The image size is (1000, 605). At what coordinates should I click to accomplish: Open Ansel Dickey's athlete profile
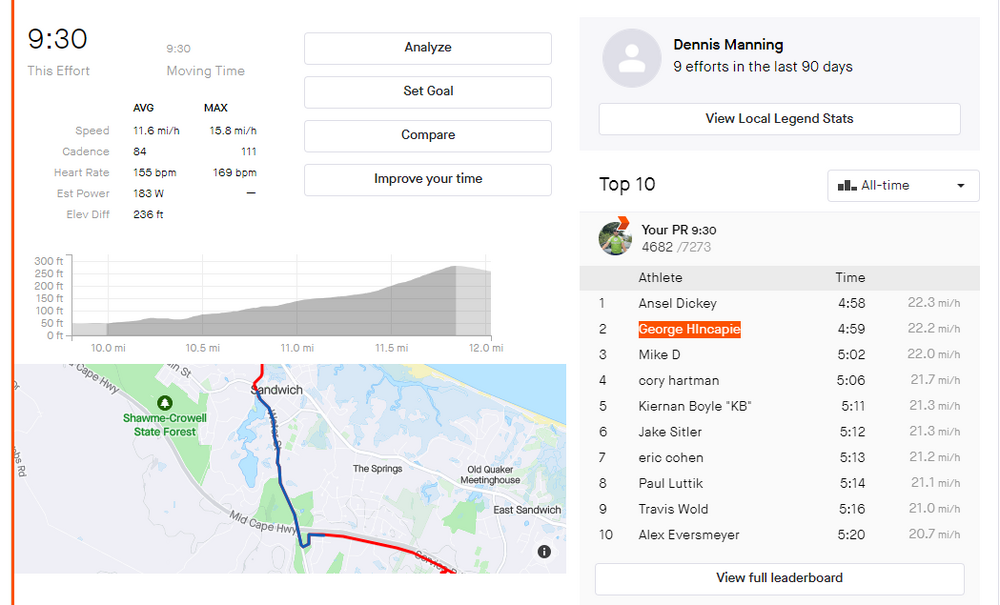click(677, 303)
